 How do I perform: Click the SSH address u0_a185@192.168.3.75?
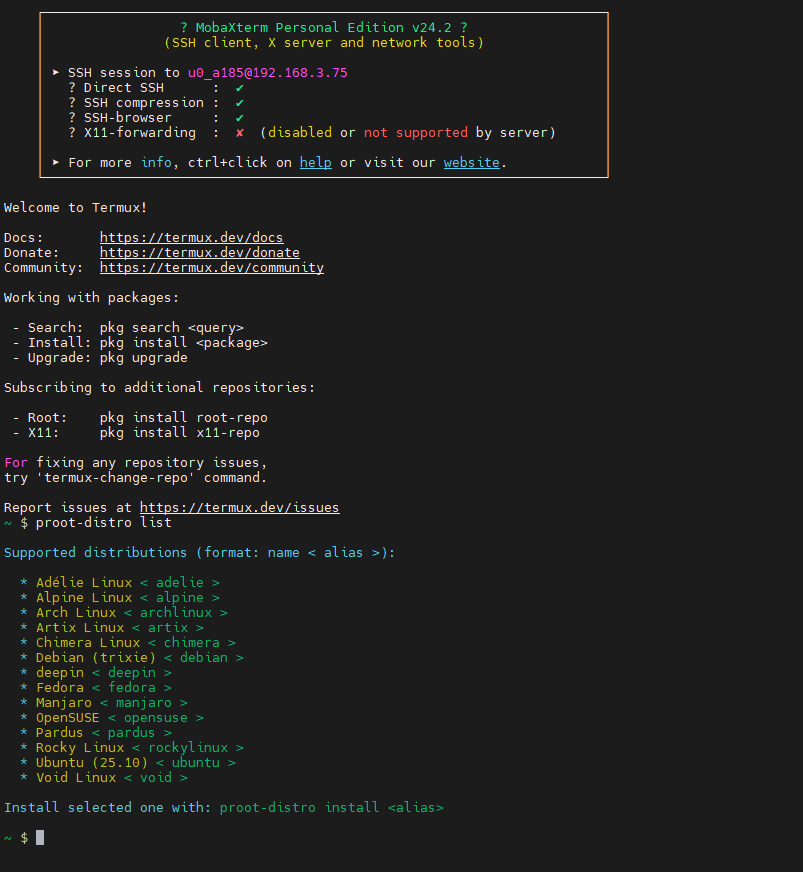[267, 73]
